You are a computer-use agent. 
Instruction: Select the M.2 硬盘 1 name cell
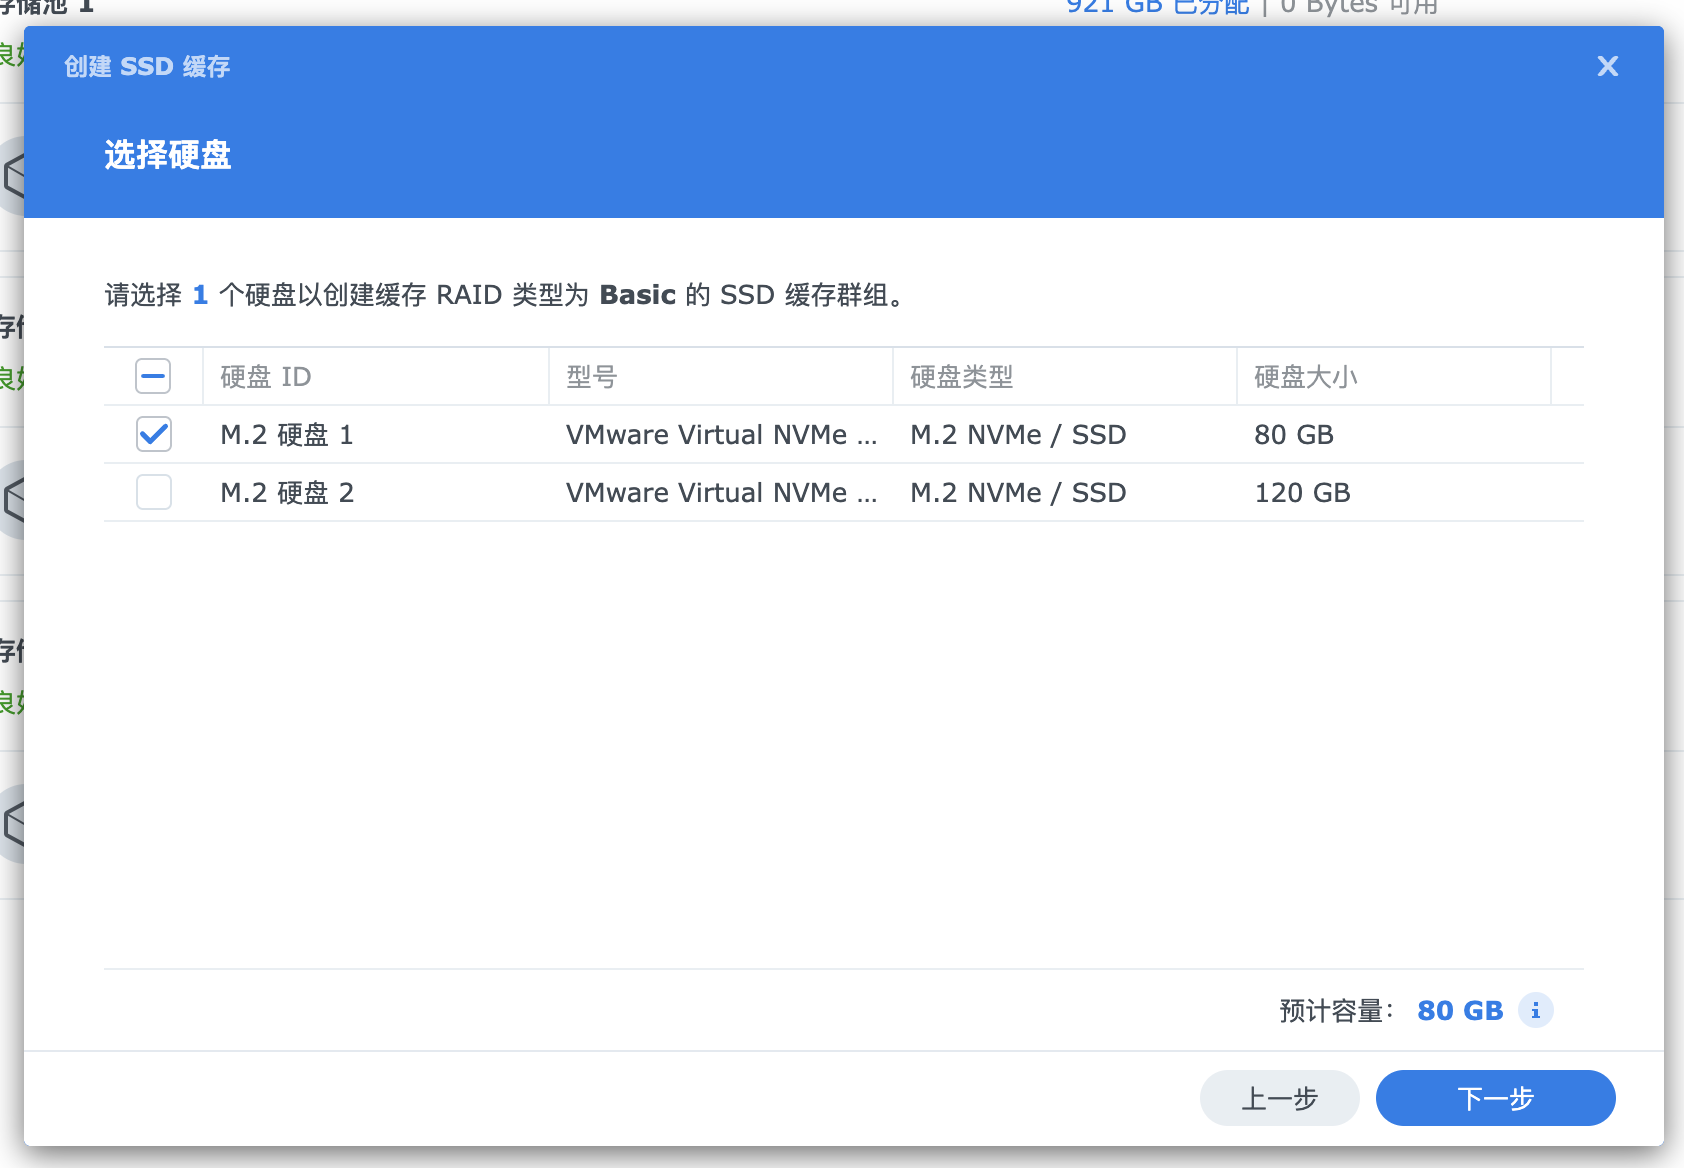point(287,435)
